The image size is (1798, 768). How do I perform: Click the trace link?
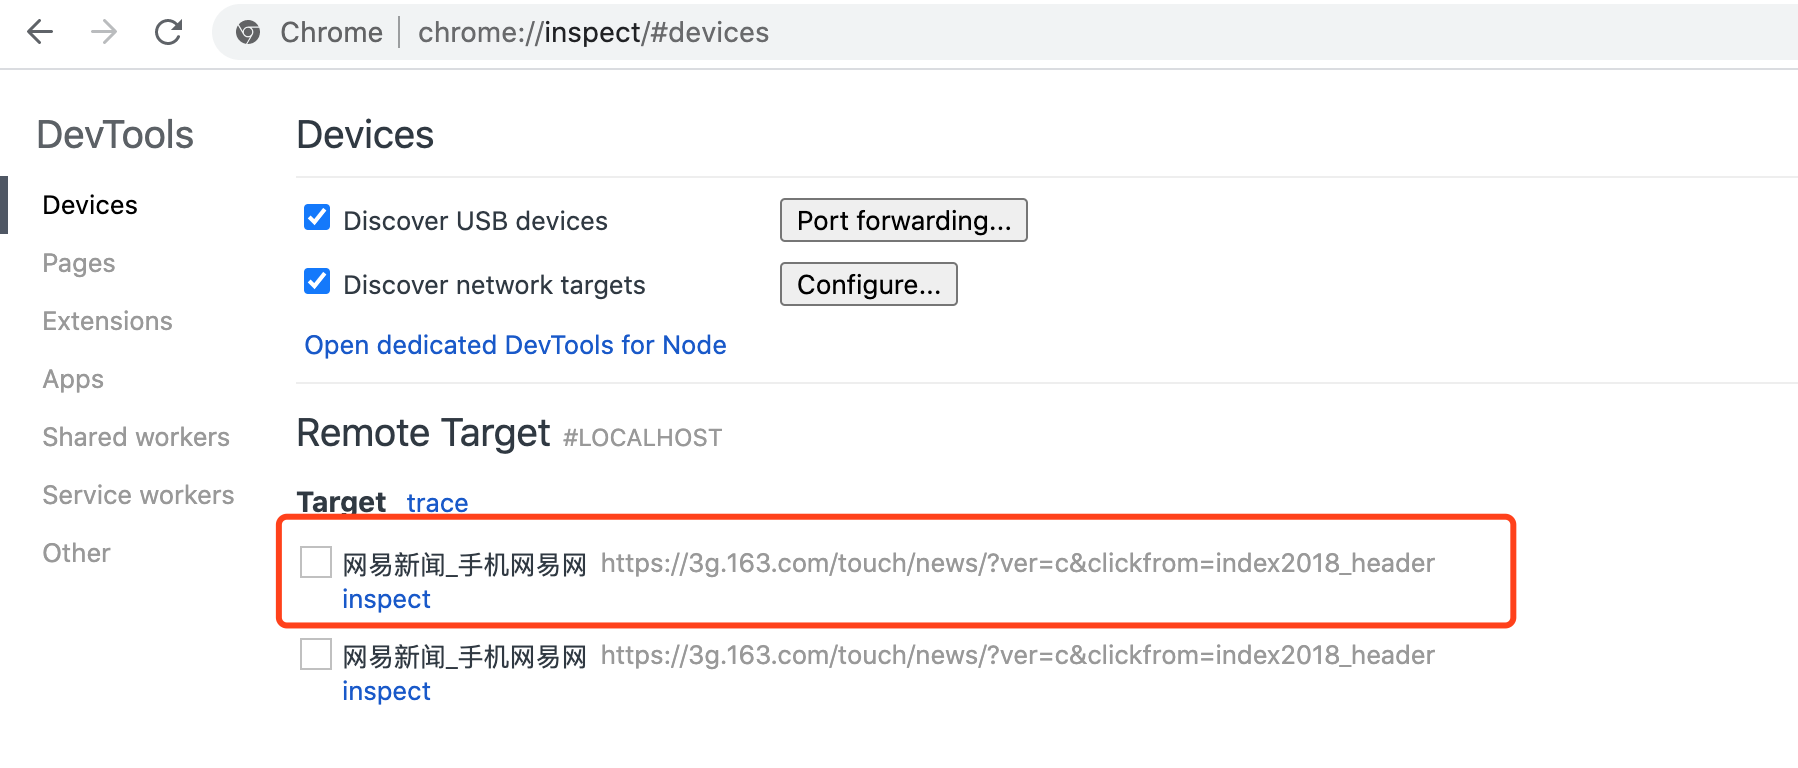click(437, 502)
